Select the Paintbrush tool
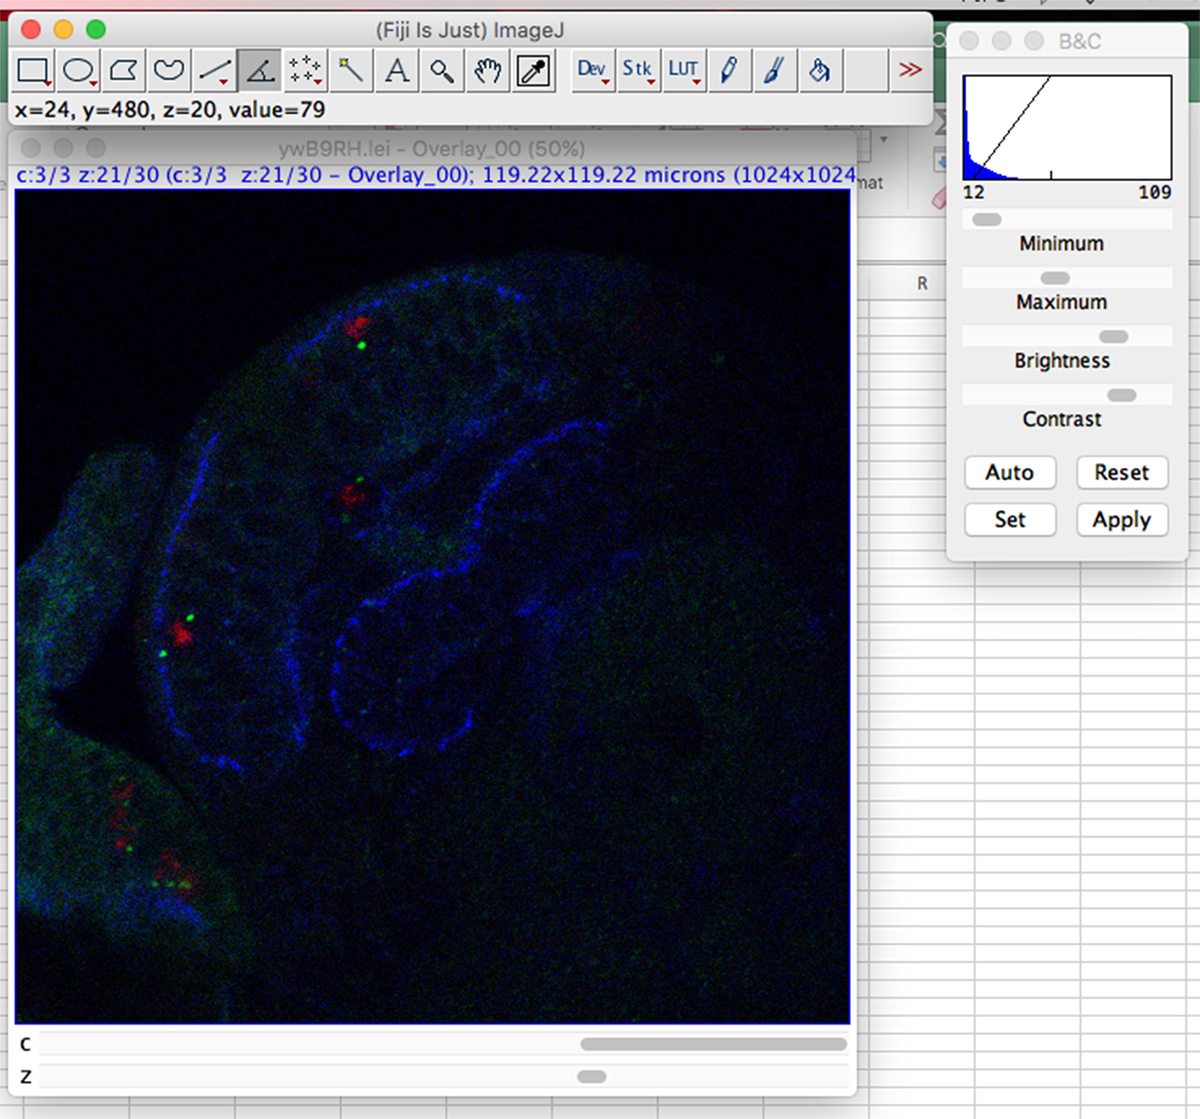This screenshot has width=1200, height=1119. (x=774, y=70)
